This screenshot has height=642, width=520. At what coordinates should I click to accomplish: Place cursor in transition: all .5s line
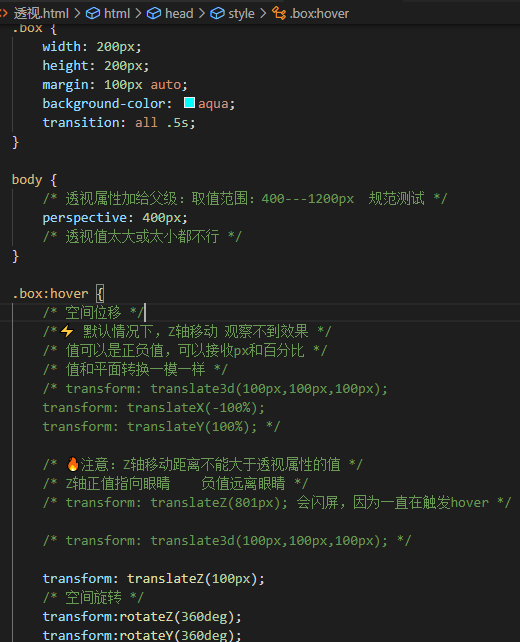(x=119, y=122)
